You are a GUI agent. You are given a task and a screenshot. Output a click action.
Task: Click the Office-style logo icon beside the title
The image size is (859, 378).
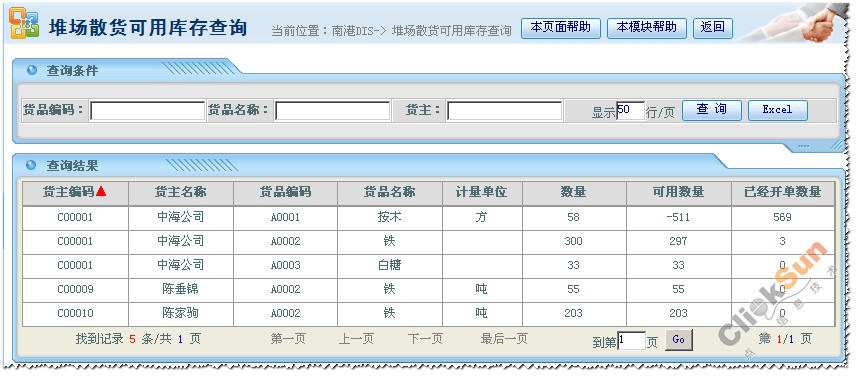pyautogui.click(x=24, y=23)
